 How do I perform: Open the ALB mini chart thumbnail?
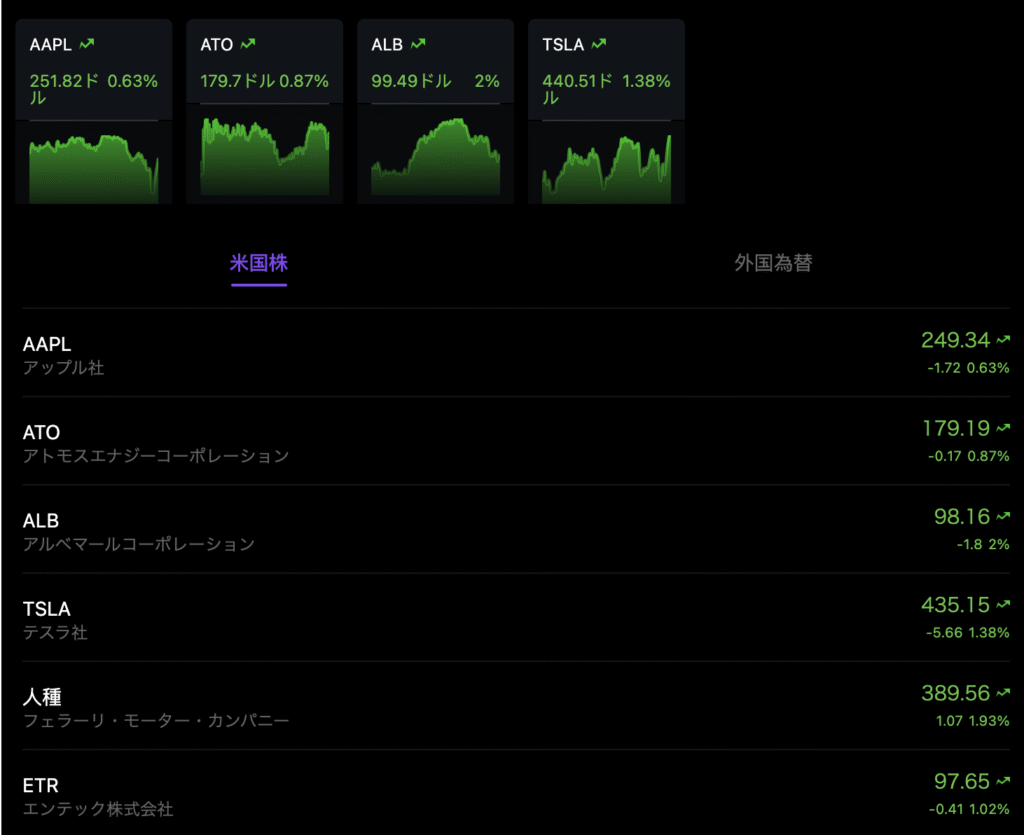(435, 162)
